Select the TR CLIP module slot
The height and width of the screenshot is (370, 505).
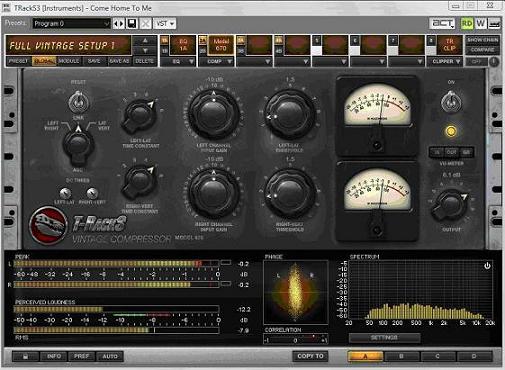click(449, 45)
